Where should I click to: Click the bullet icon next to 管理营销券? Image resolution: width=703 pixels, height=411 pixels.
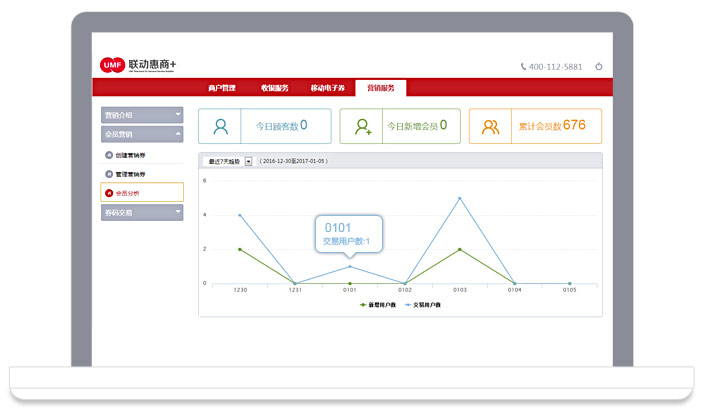109,174
